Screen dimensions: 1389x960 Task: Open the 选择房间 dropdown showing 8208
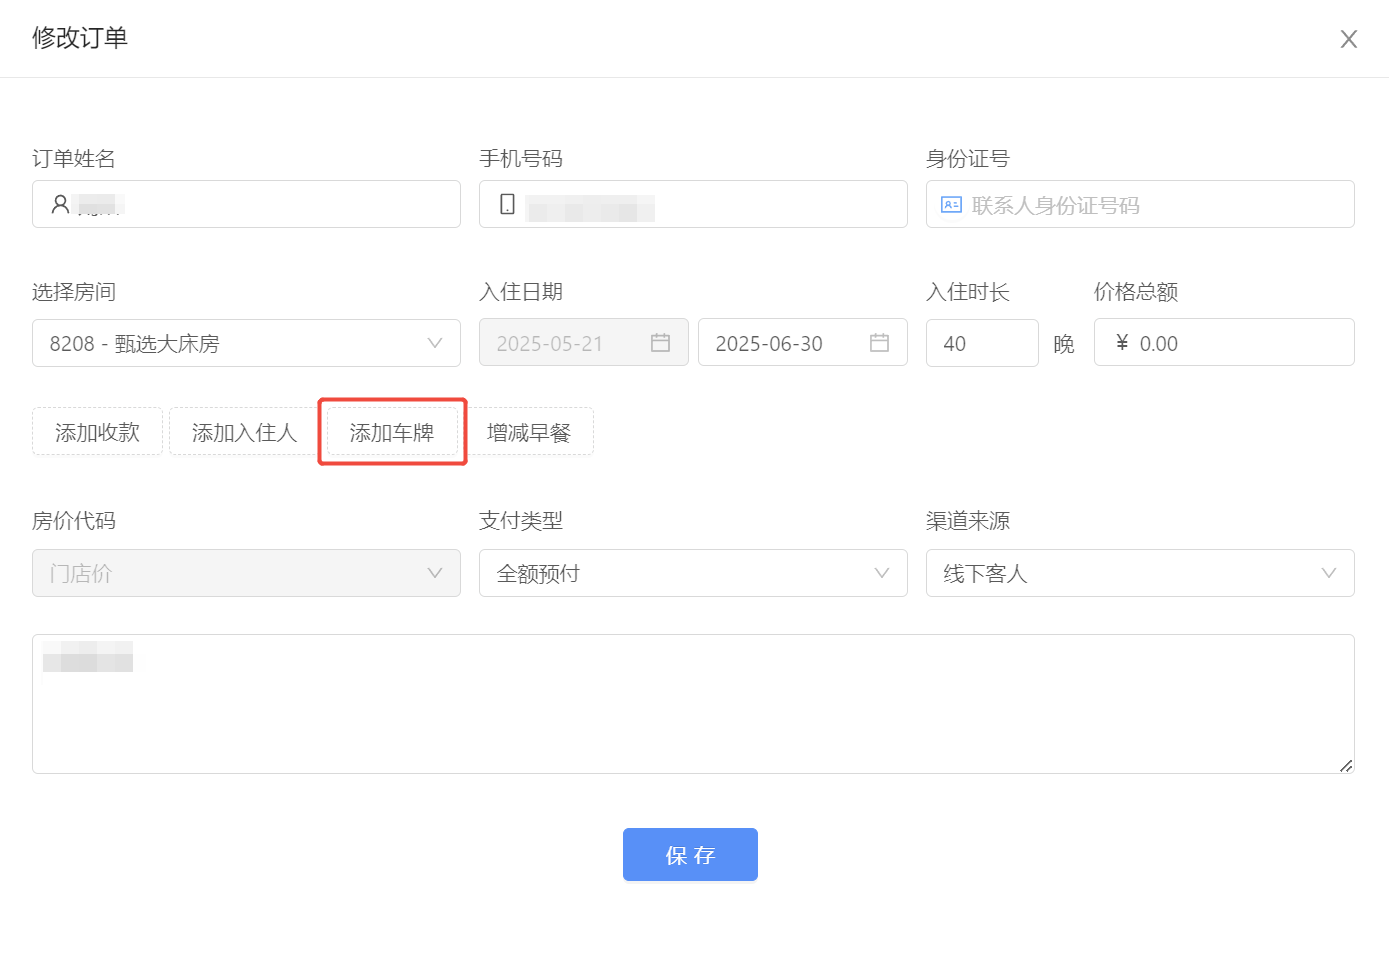(x=246, y=343)
